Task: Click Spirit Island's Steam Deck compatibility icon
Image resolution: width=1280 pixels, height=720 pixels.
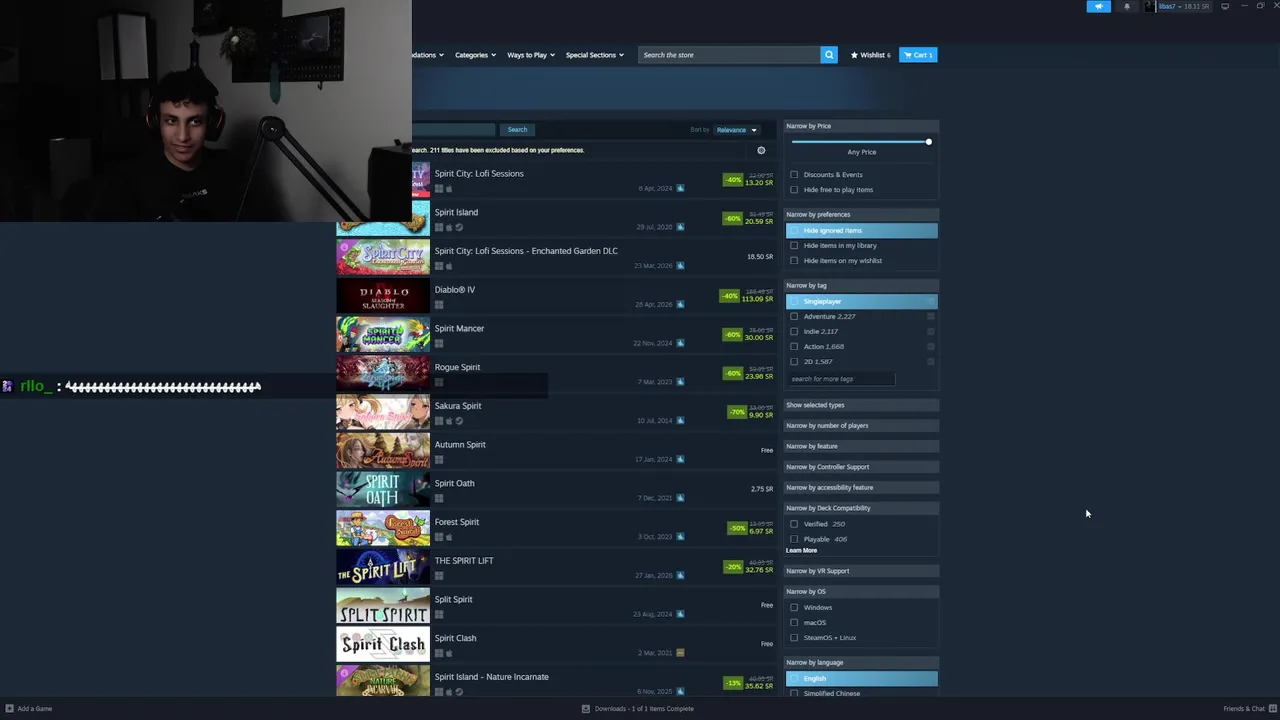Action: (680, 227)
